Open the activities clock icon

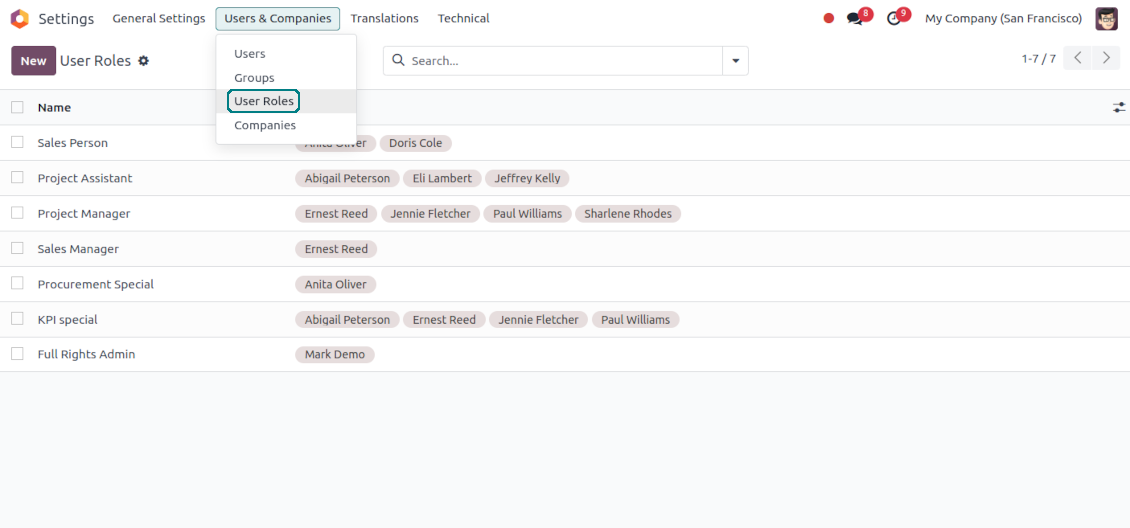(894, 19)
